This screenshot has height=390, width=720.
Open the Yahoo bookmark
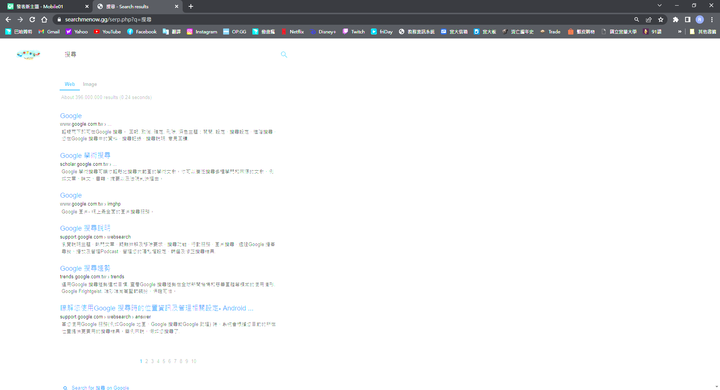click(77, 32)
